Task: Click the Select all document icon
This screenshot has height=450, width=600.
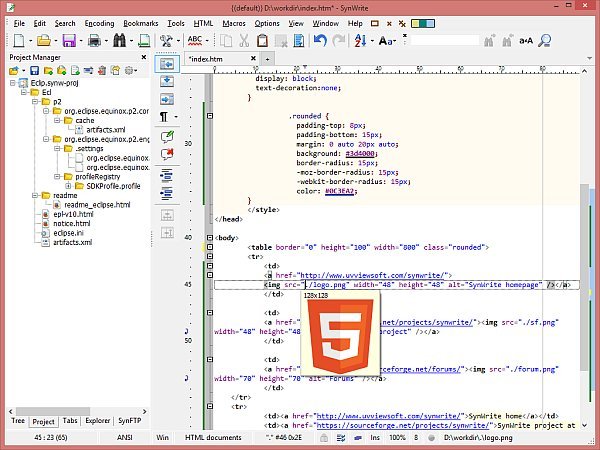Action: point(299,40)
